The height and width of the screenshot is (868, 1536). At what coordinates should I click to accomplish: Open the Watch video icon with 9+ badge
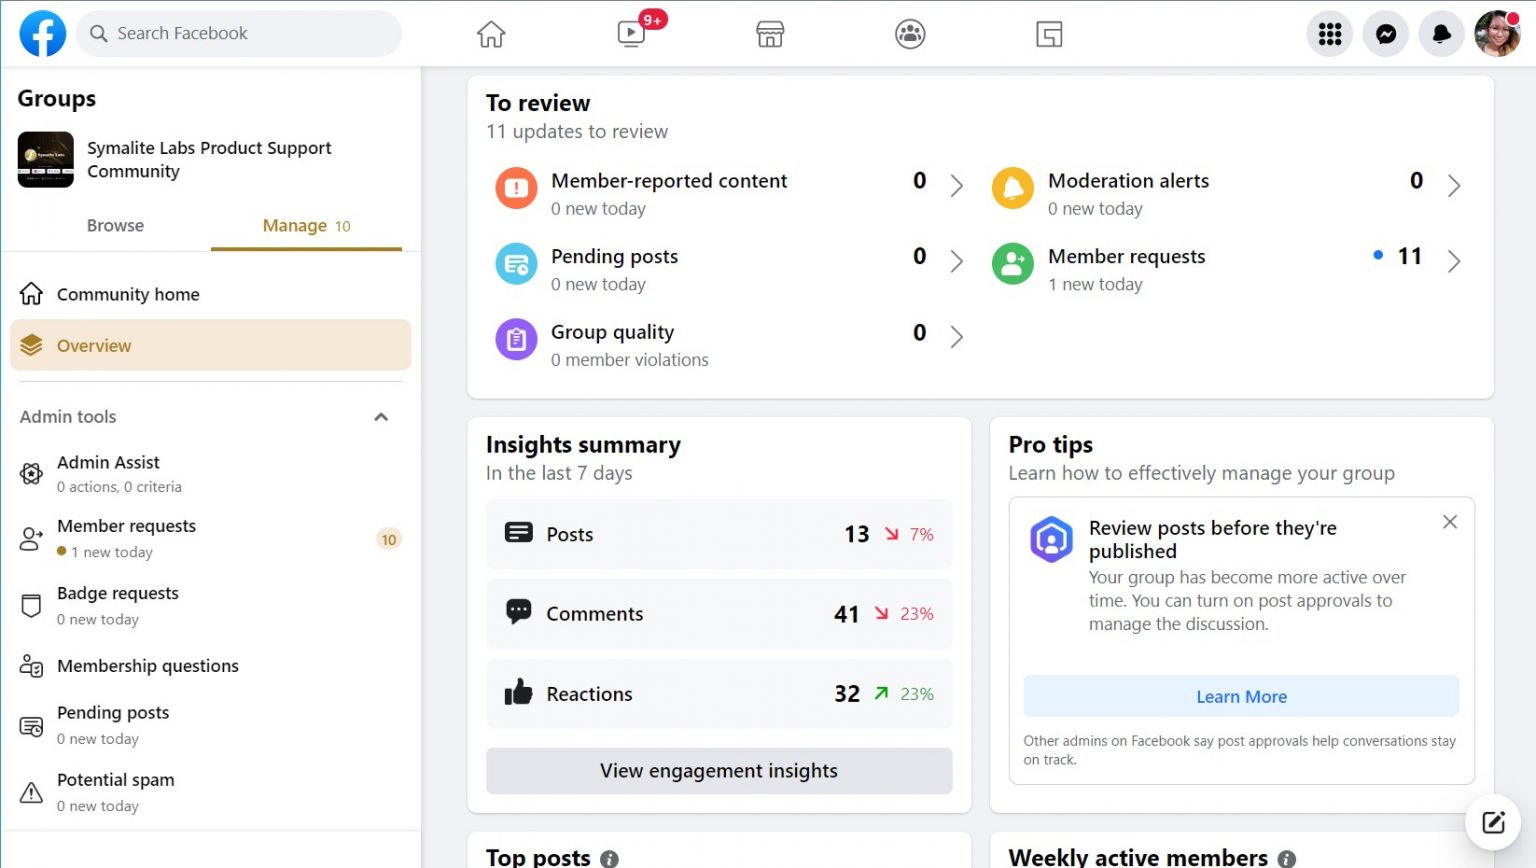630,33
